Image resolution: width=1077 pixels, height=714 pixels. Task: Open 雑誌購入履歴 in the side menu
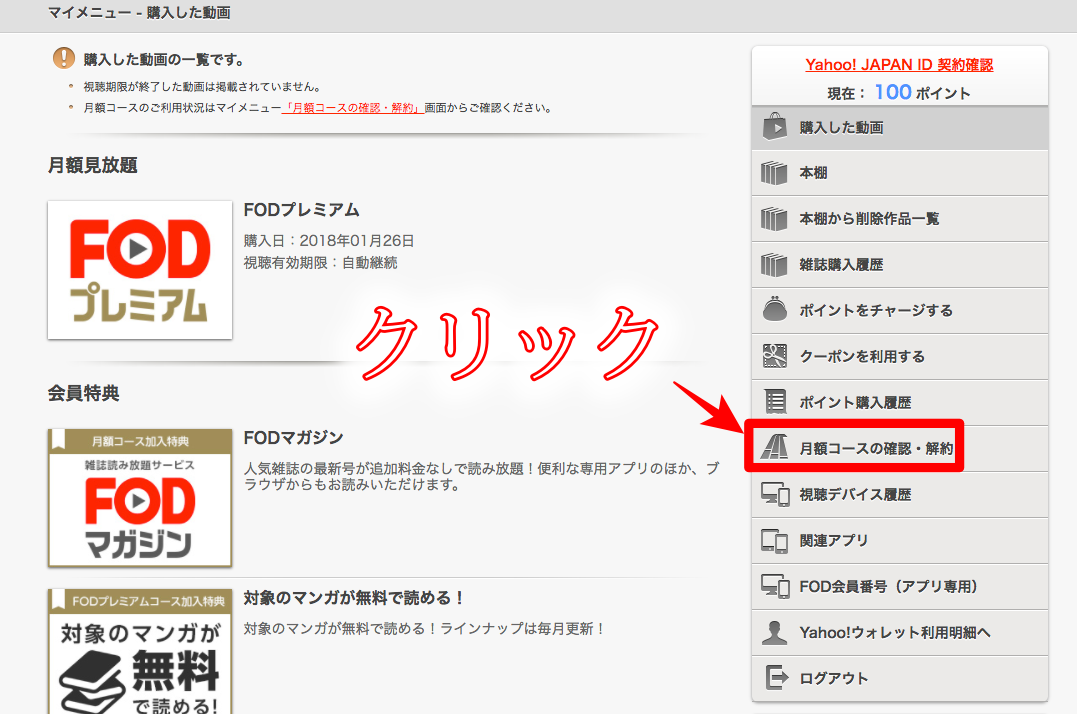point(900,265)
